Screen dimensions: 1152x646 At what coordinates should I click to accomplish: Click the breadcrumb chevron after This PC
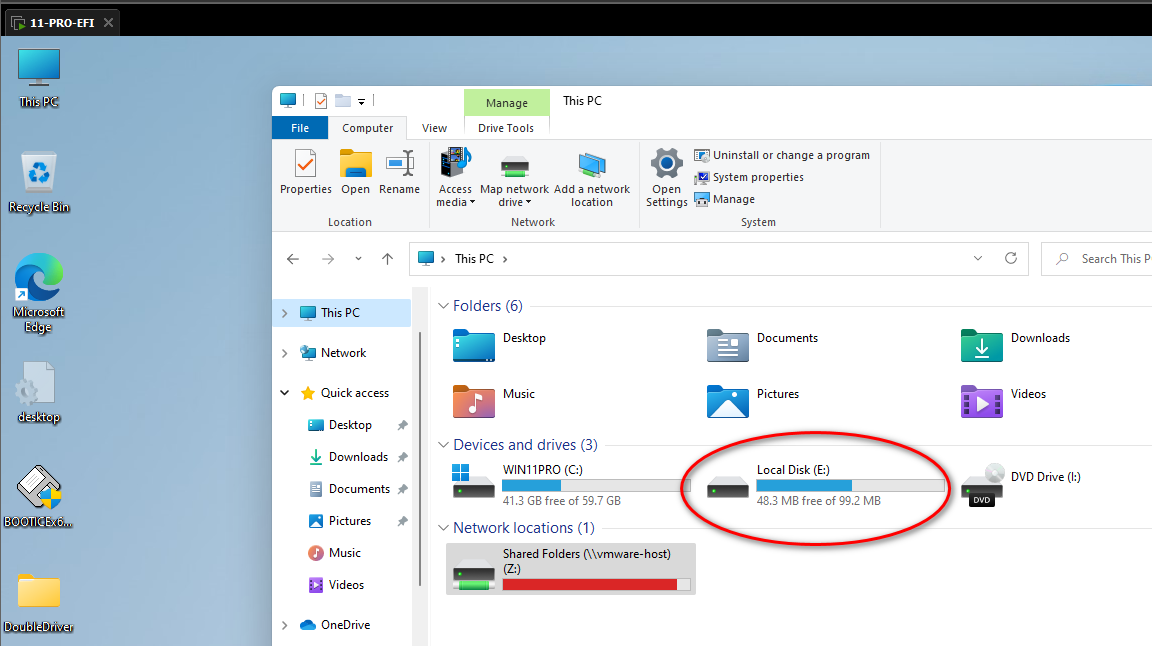coord(505,259)
